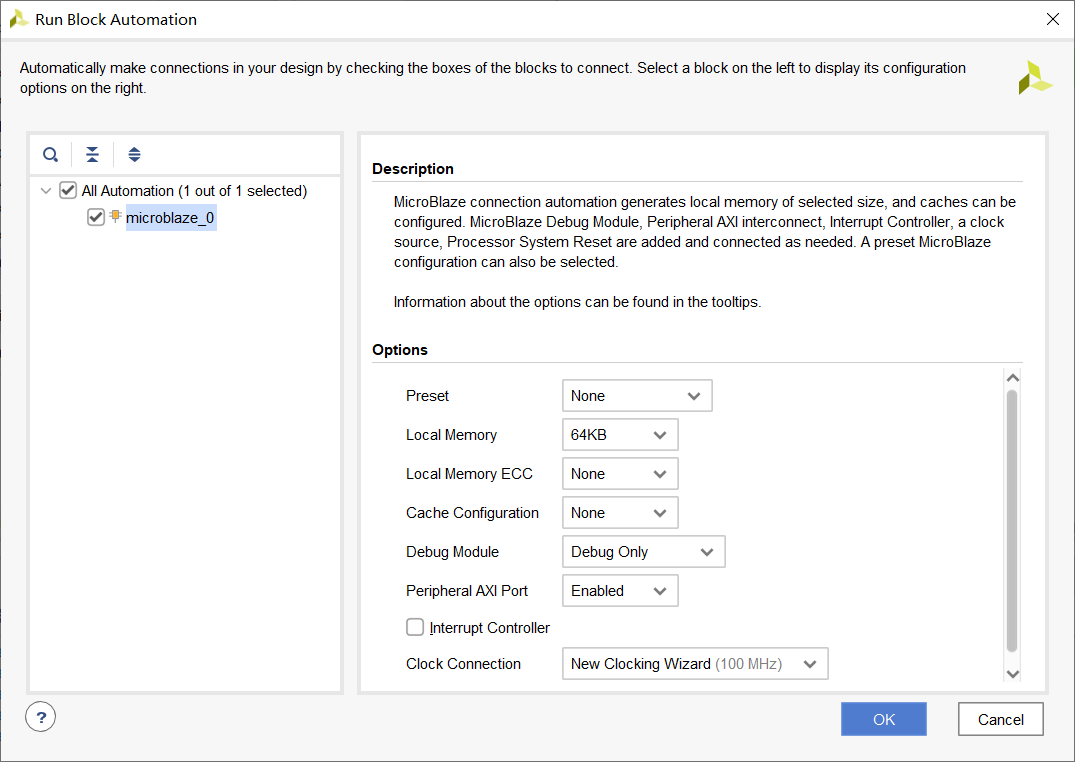Click the microblaze_0 block icon
Image resolution: width=1075 pixels, height=762 pixels.
coord(116,217)
